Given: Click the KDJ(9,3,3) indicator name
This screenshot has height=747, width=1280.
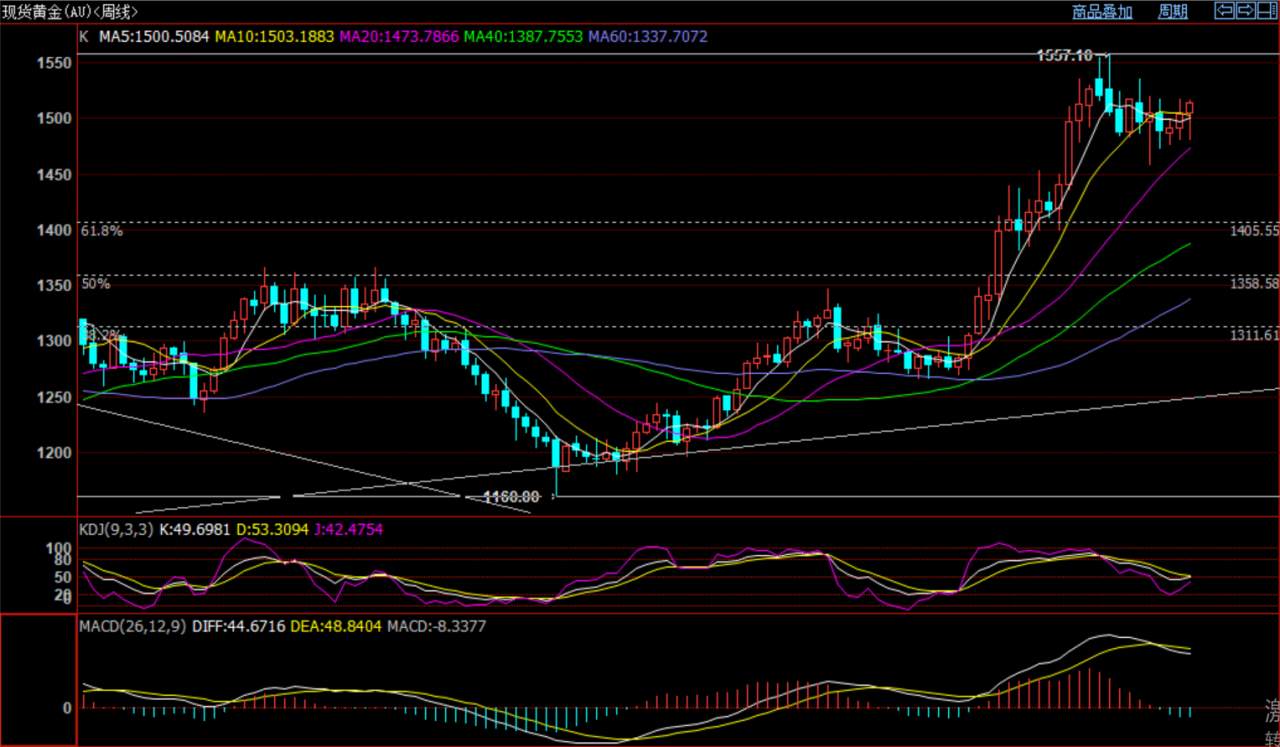Looking at the screenshot, I should tap(116, 530).
